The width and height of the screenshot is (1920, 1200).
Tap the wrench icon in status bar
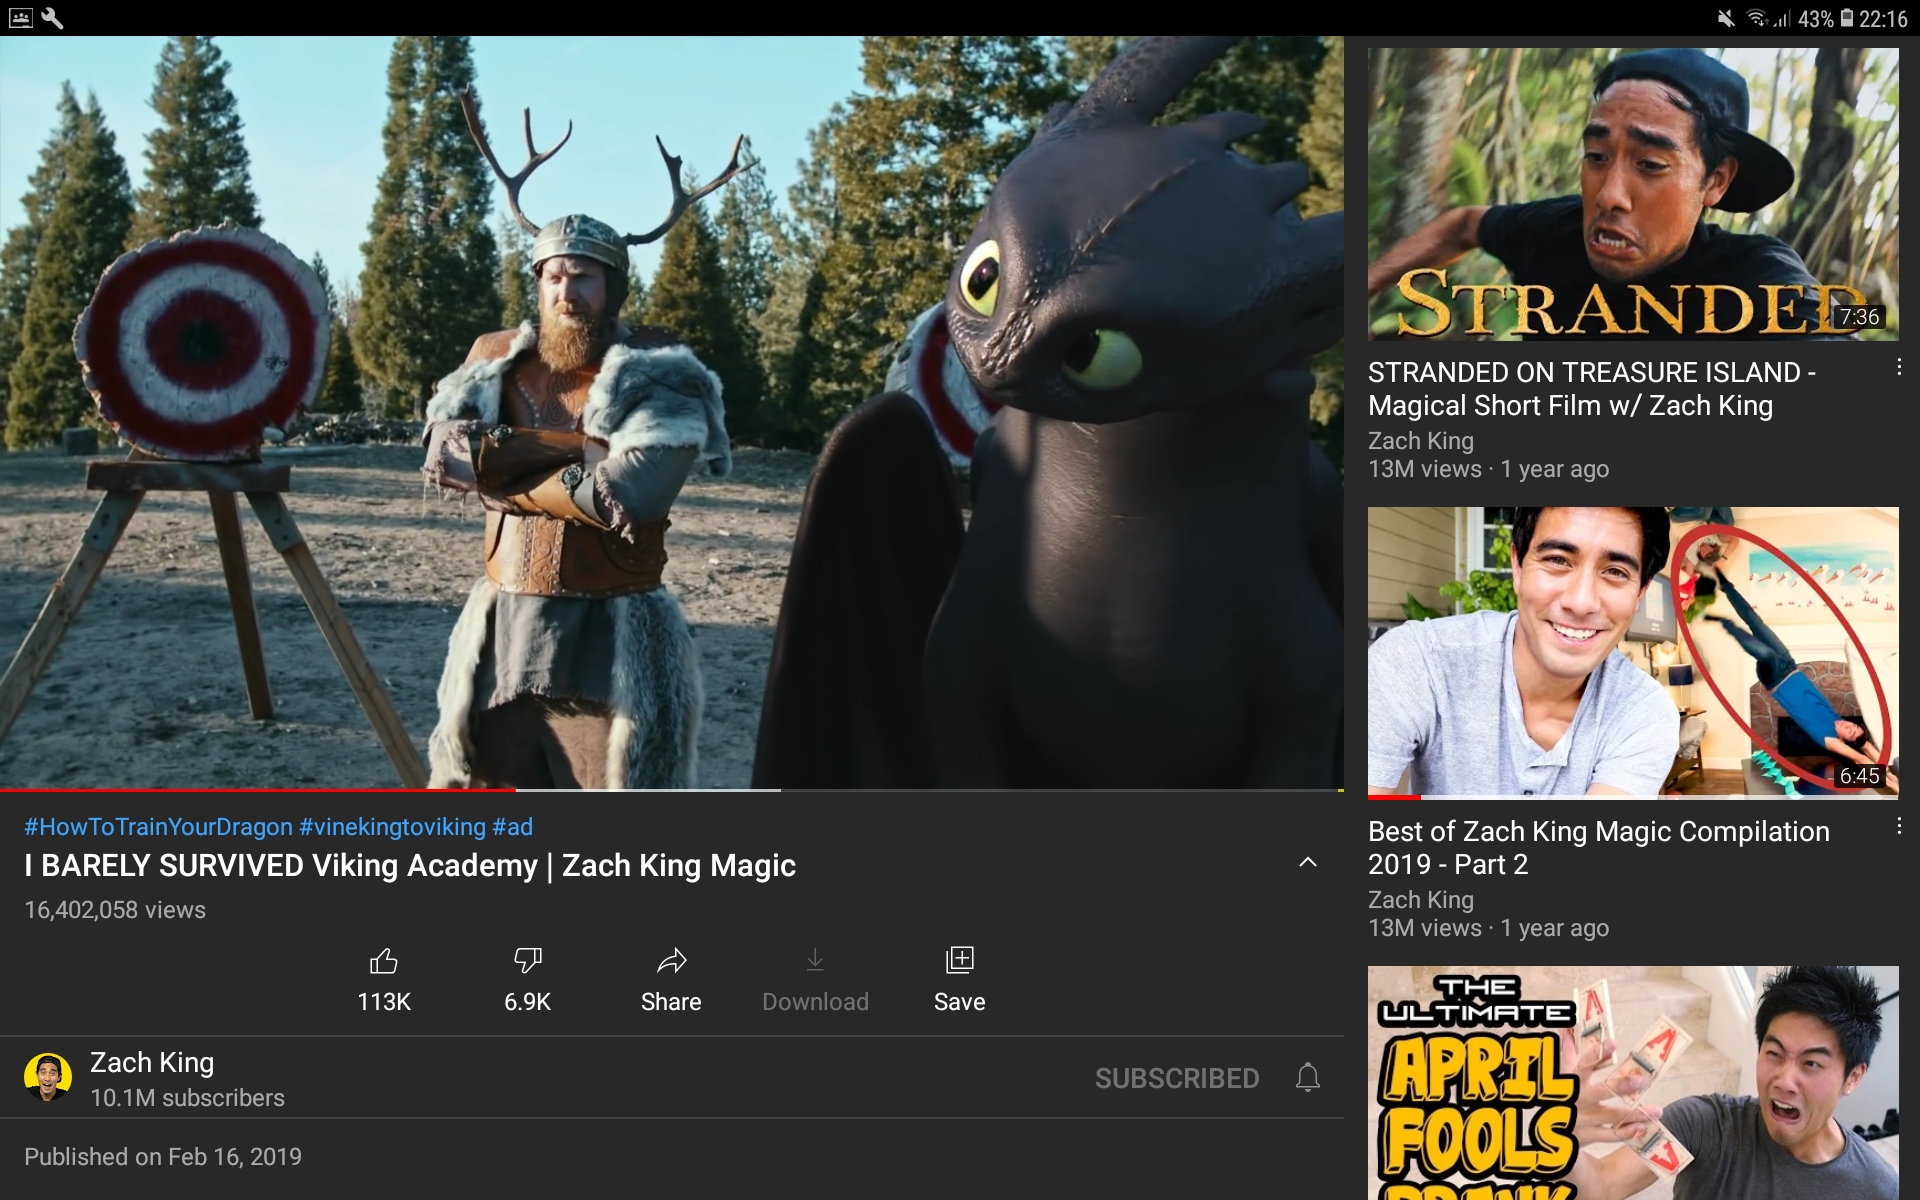52,18
